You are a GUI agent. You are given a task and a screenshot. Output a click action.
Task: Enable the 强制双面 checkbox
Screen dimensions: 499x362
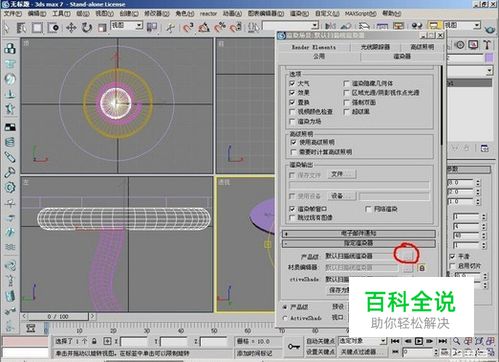tap(347, 102)
